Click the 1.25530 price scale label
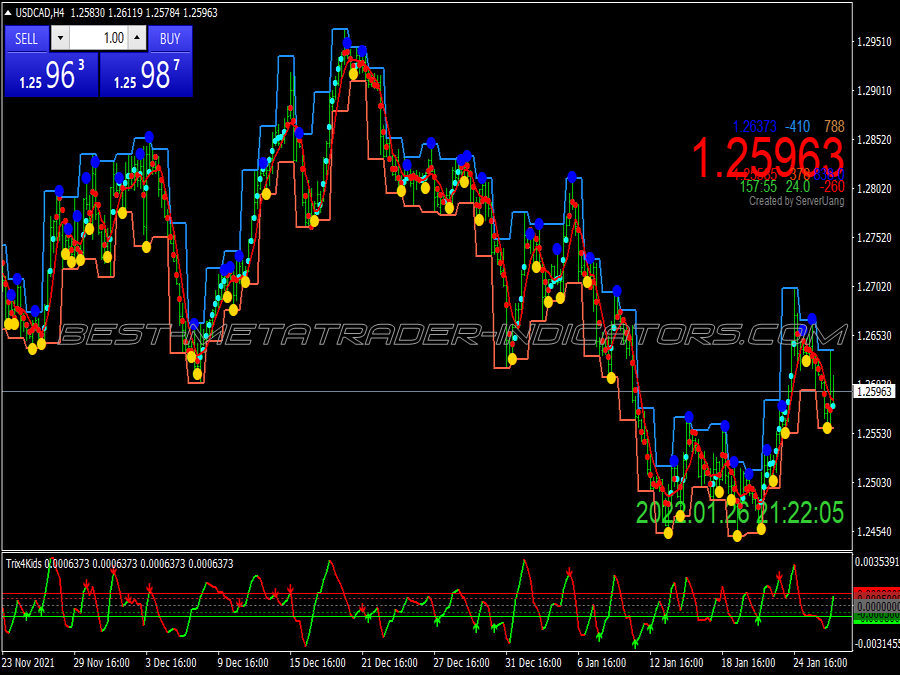Screen dimensions: 900x675 coord(874,433)
